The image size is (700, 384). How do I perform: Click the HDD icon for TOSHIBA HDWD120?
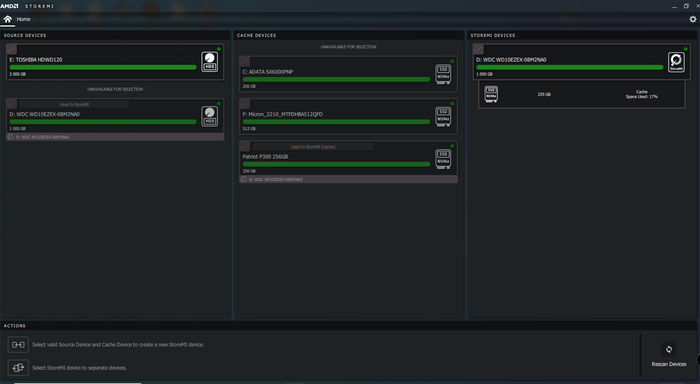[209, 62]
